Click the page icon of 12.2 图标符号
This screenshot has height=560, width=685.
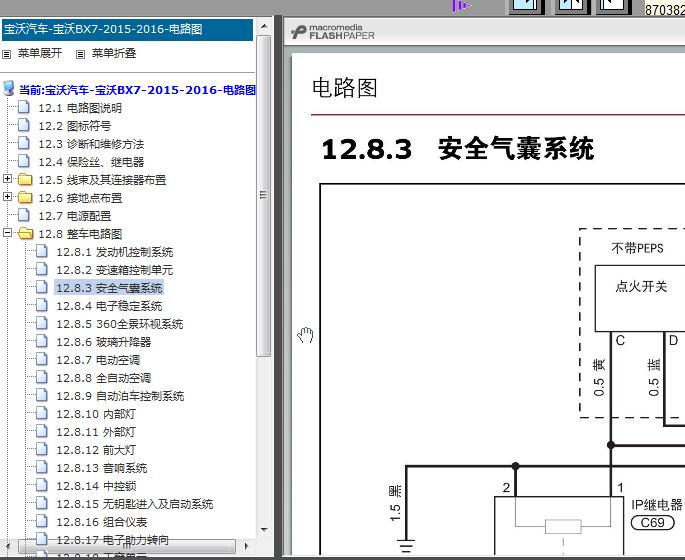click(24, 125)
